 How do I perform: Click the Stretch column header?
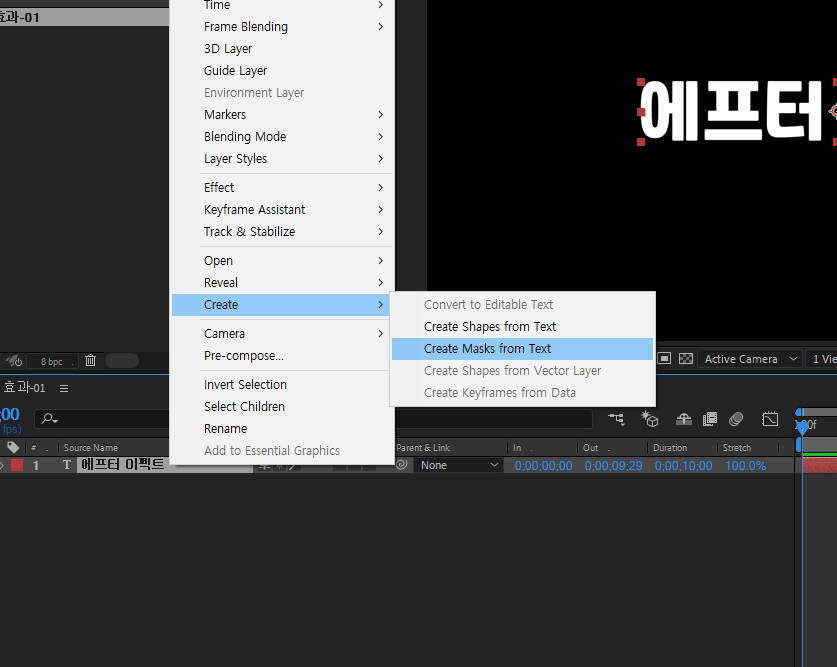coord(737,448)
